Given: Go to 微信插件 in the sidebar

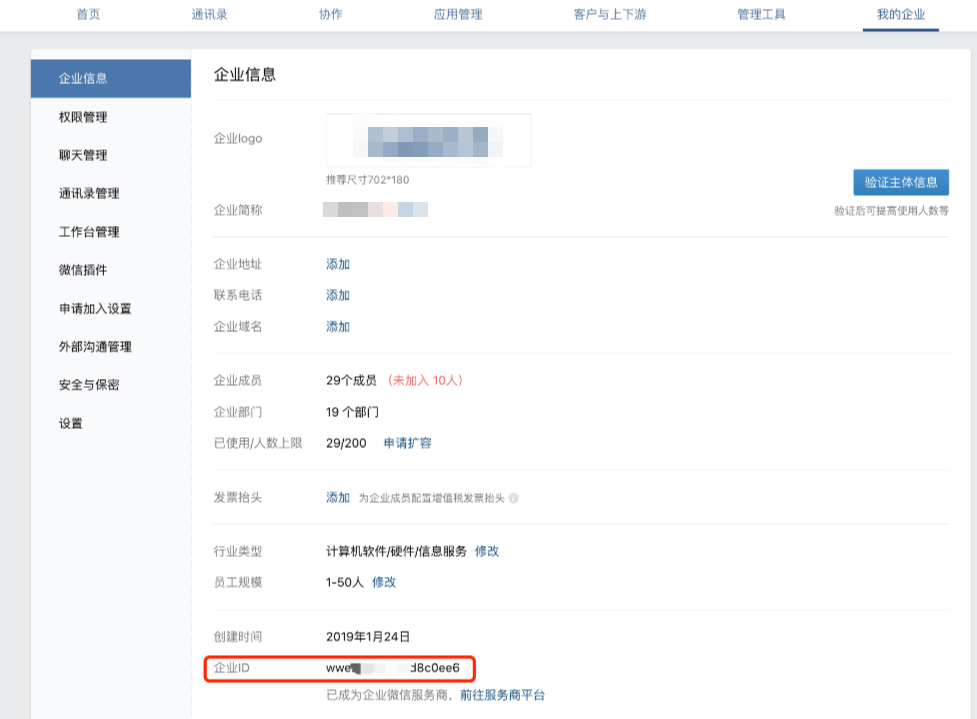Looking at the screenshot, I should [83, 270].
